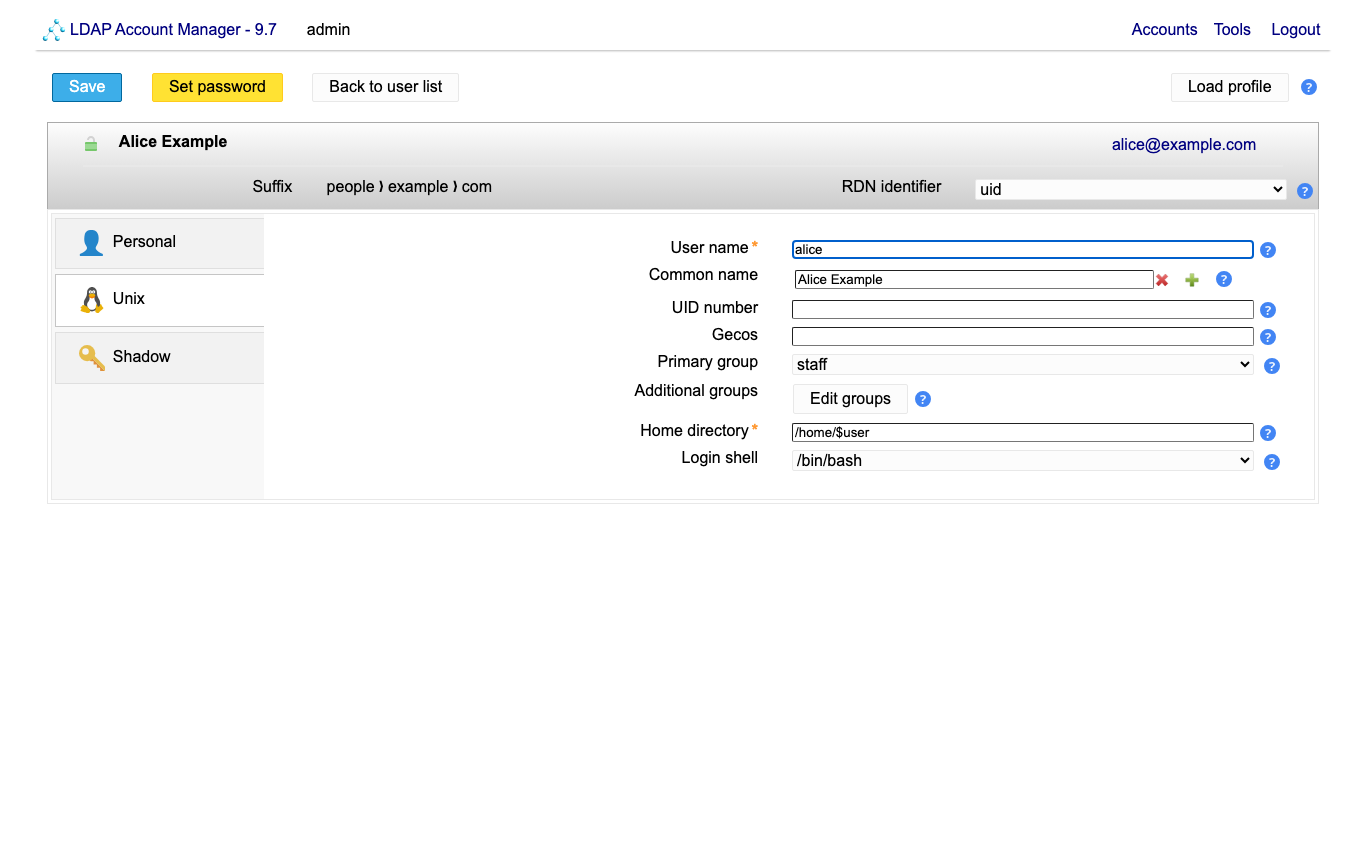Click the alice@example.com email link
This screenshot has width=1366, height=860.
pyautogui.click(x=1183, y=145)
